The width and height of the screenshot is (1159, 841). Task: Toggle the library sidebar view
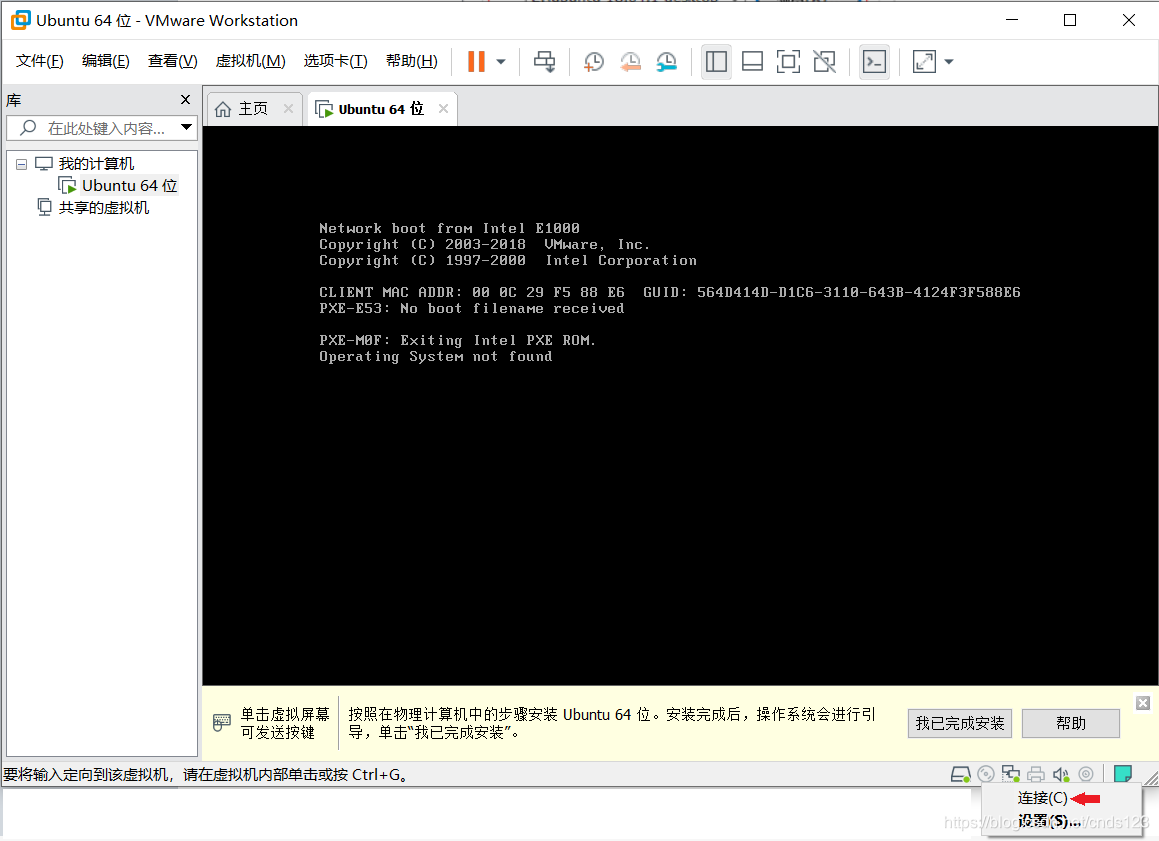click(716, 61)
